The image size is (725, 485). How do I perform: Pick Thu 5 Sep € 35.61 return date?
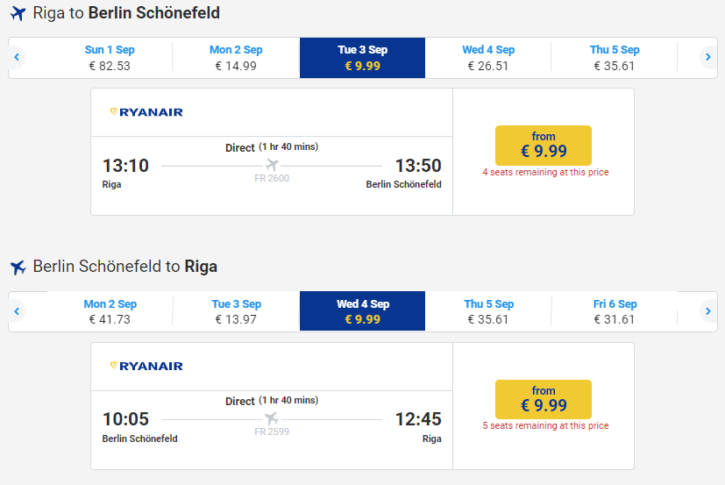click(x=488, y=311)
